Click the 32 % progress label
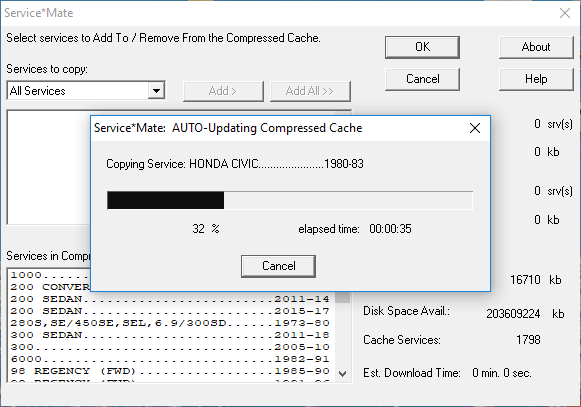 point(206,229)
